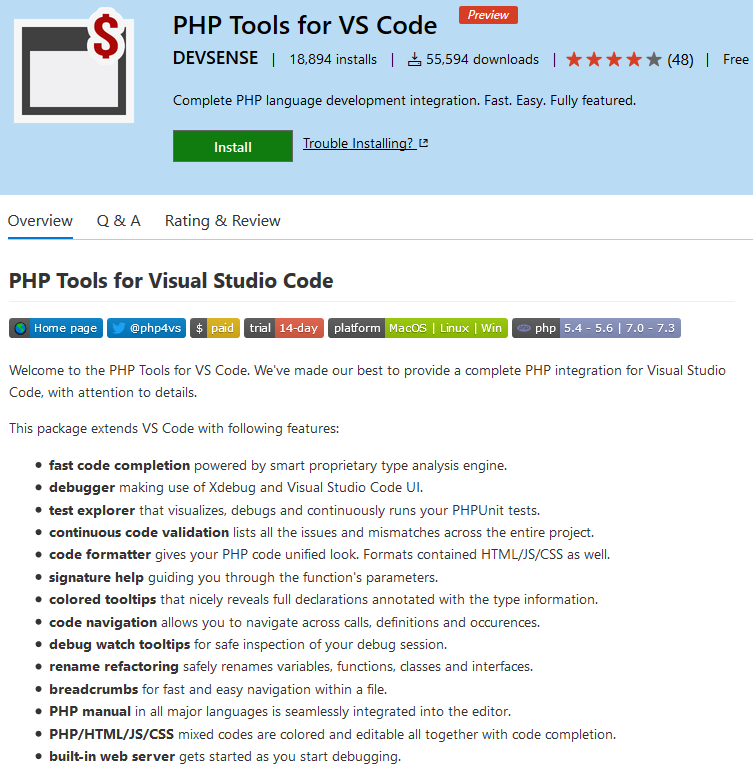This screenshot has height=773, width=753.
Task: Click the built-in web server feature text
Action: (112, 756)
